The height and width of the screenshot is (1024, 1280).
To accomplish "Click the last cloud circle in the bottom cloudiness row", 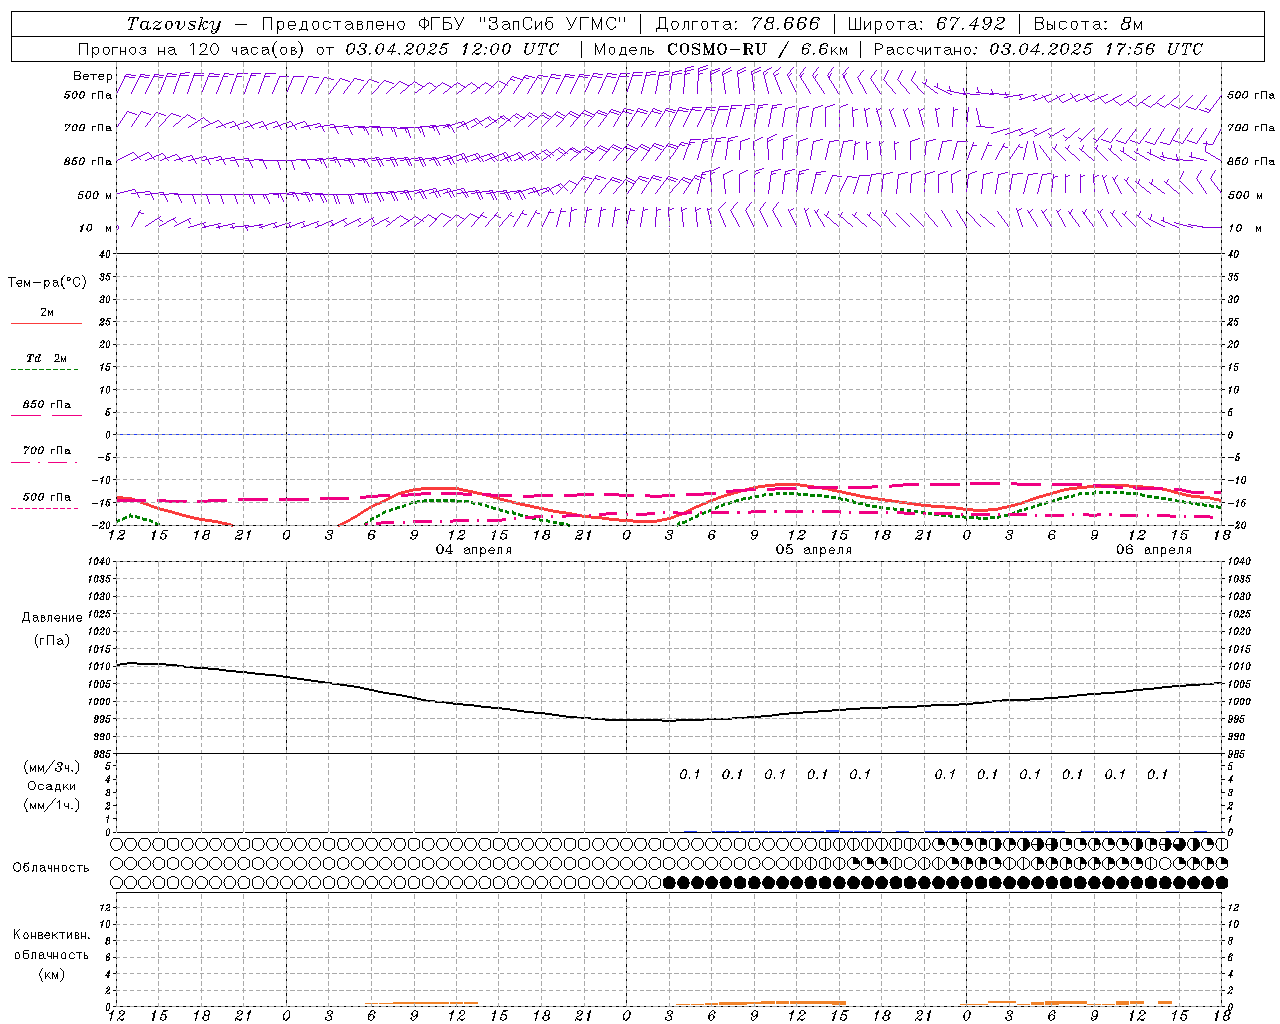I will tap(1221, 882).
